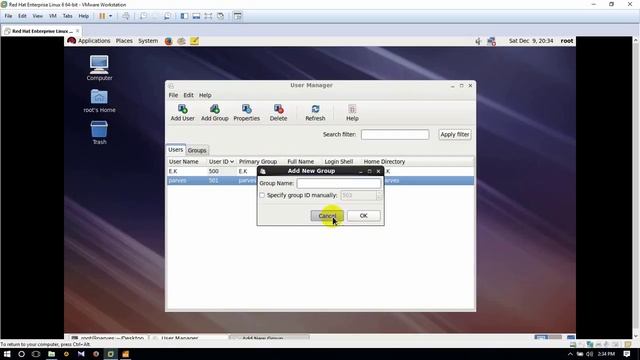The image size is (640, 360).
Task: Select the Users tab
Action: tap(176, 150)
